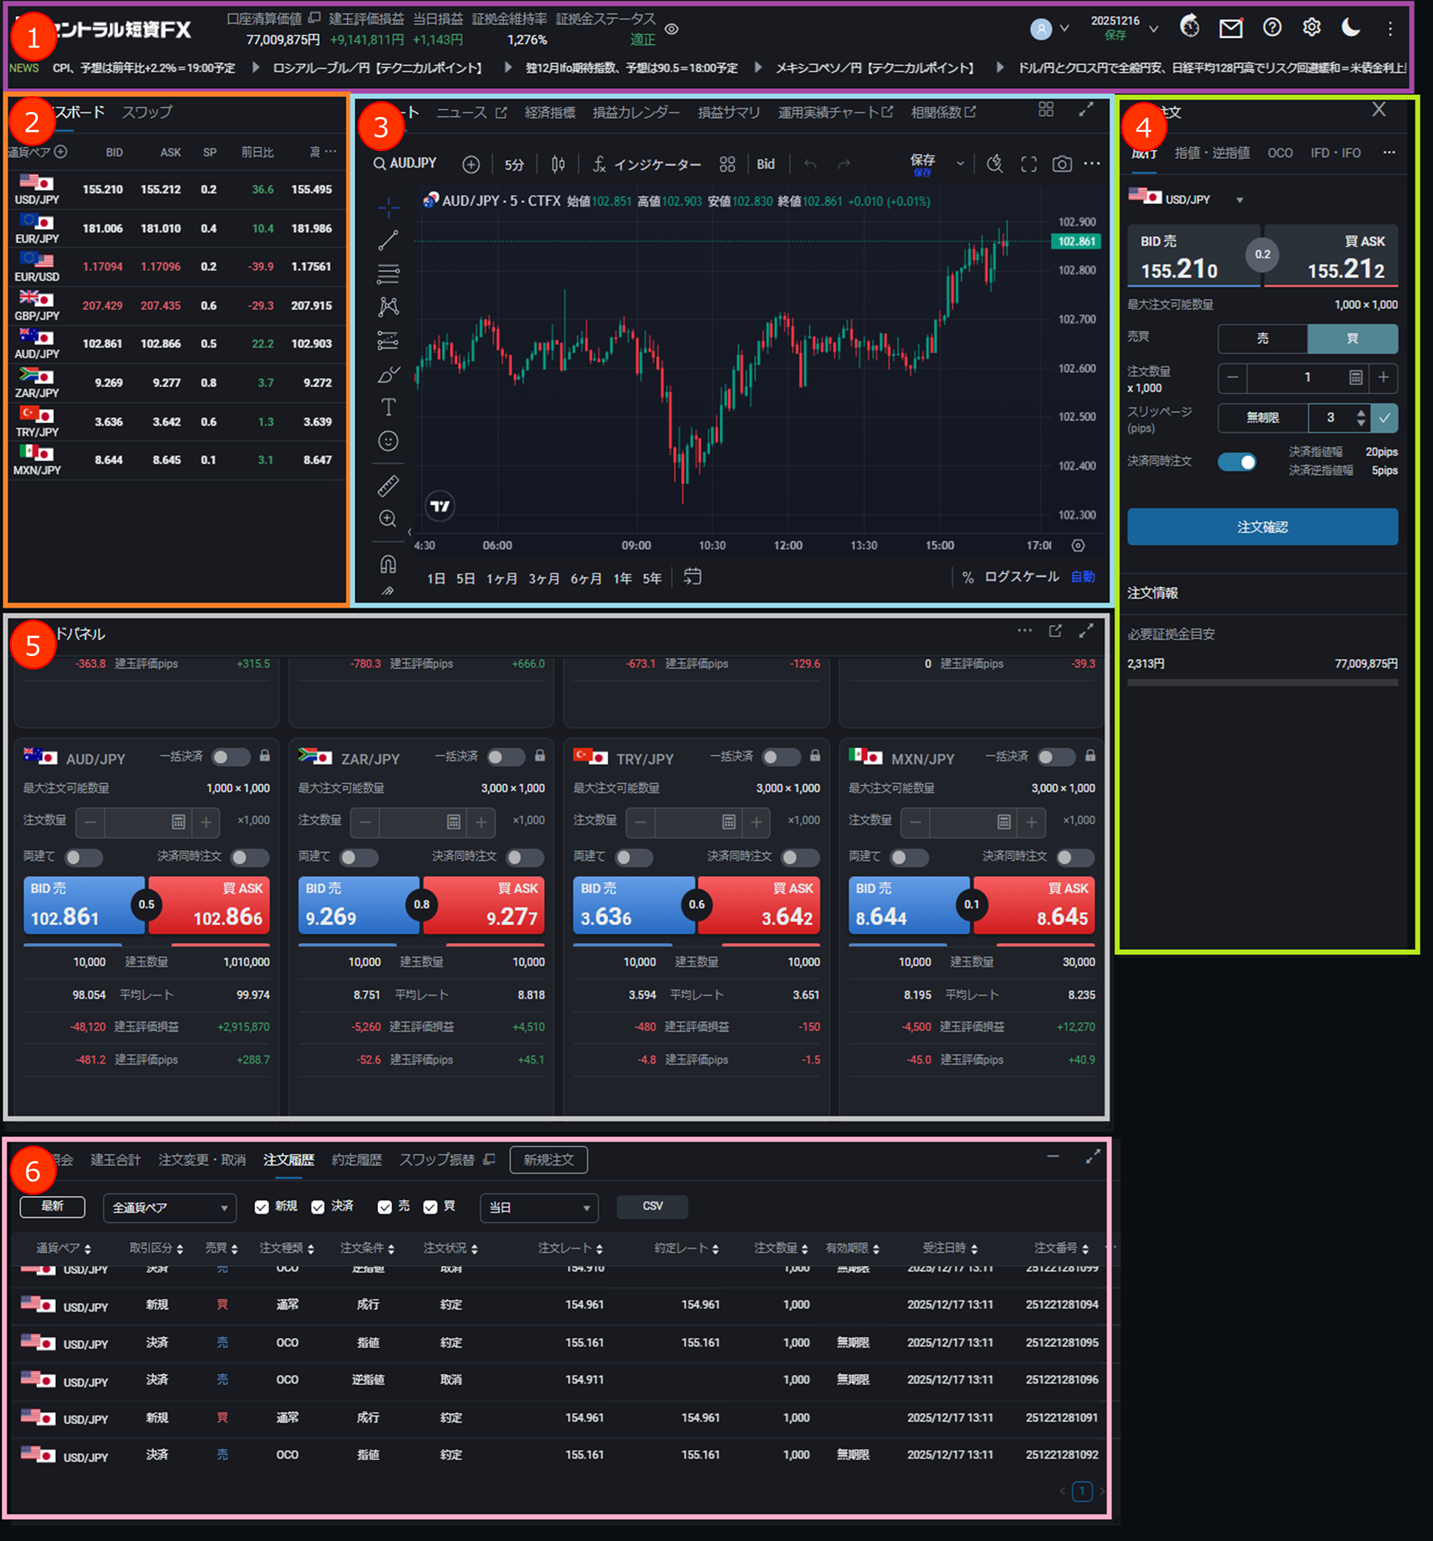This screenshot has height=1541, width=1433.
Task: Expand the 全通貨ペア filter dropdown
Action: [169, 1208]
